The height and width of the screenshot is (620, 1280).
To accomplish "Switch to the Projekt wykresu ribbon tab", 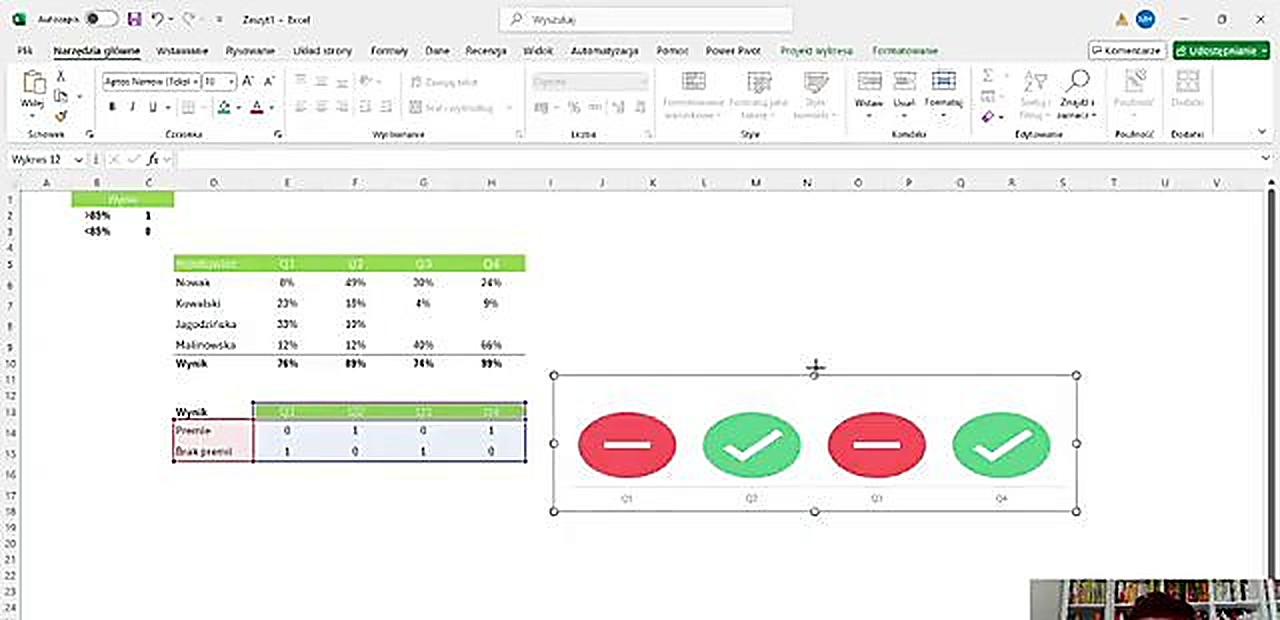I will tap(816, 50).
